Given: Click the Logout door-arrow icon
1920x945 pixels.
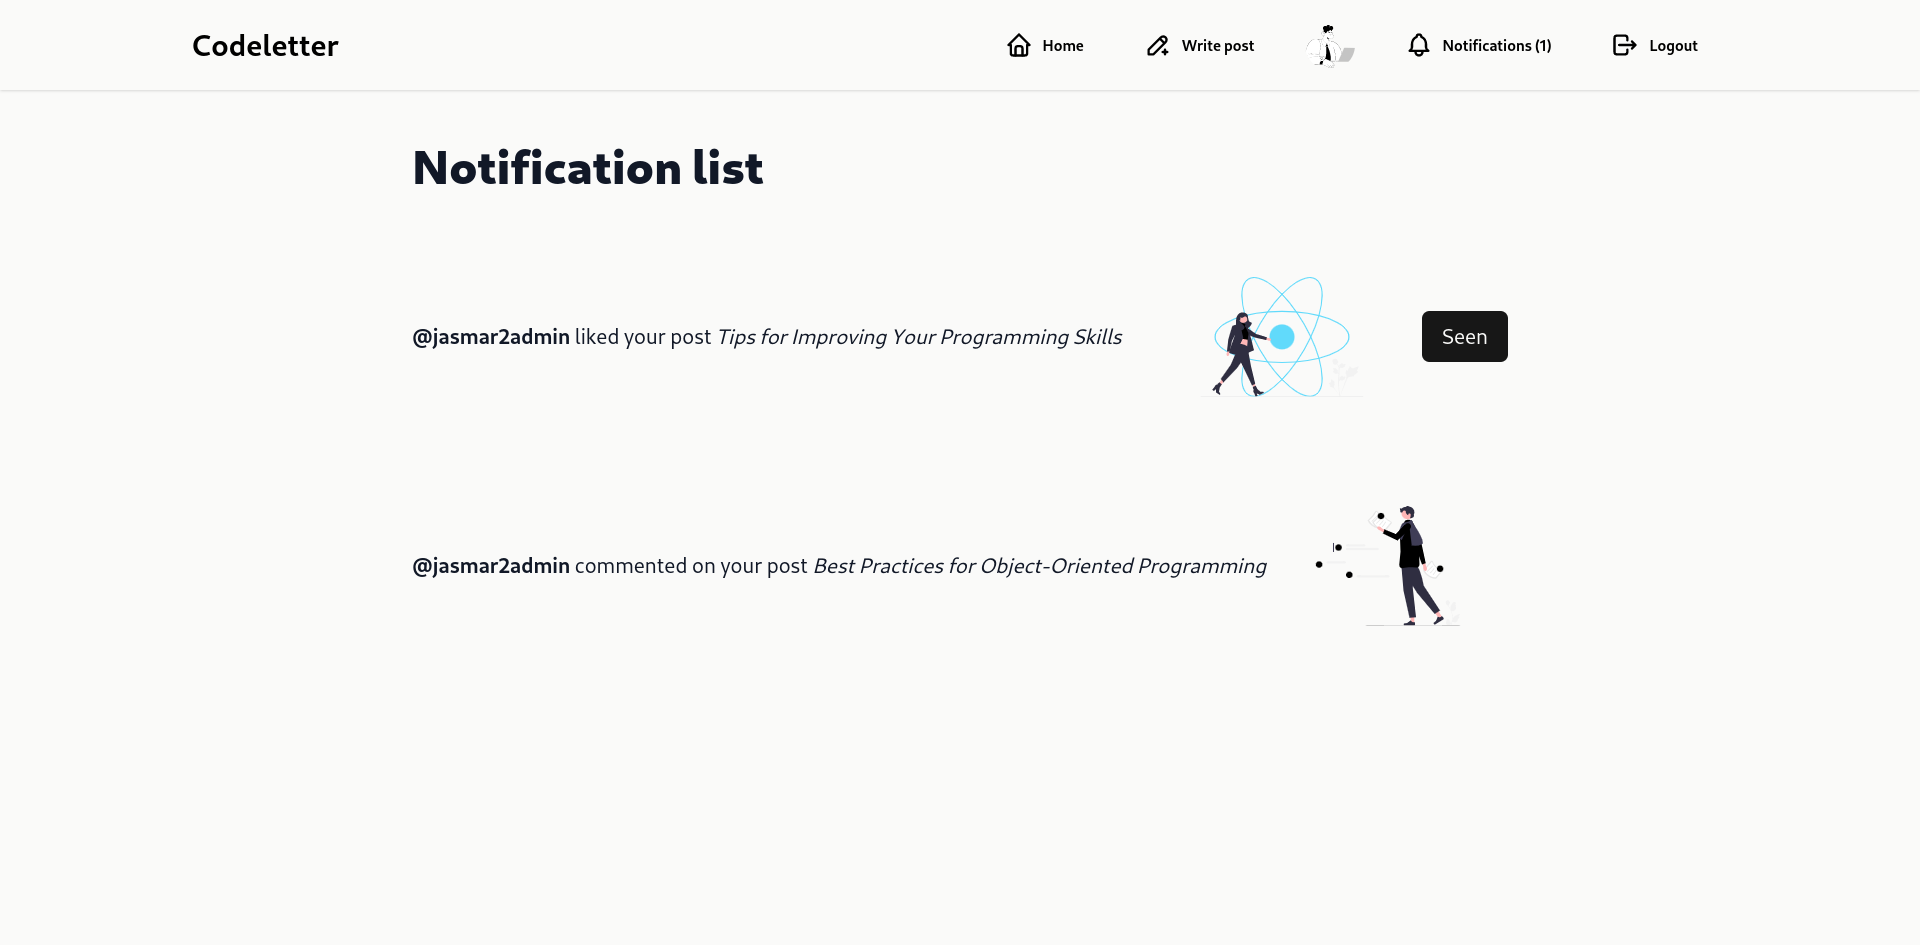Looking at the screenshot, I should (x=1625, y=45).
